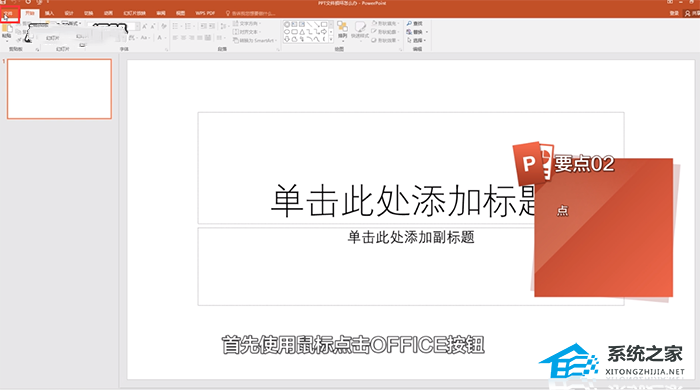
Task: Select the 开始 home tab
Action: pos(30,13)
